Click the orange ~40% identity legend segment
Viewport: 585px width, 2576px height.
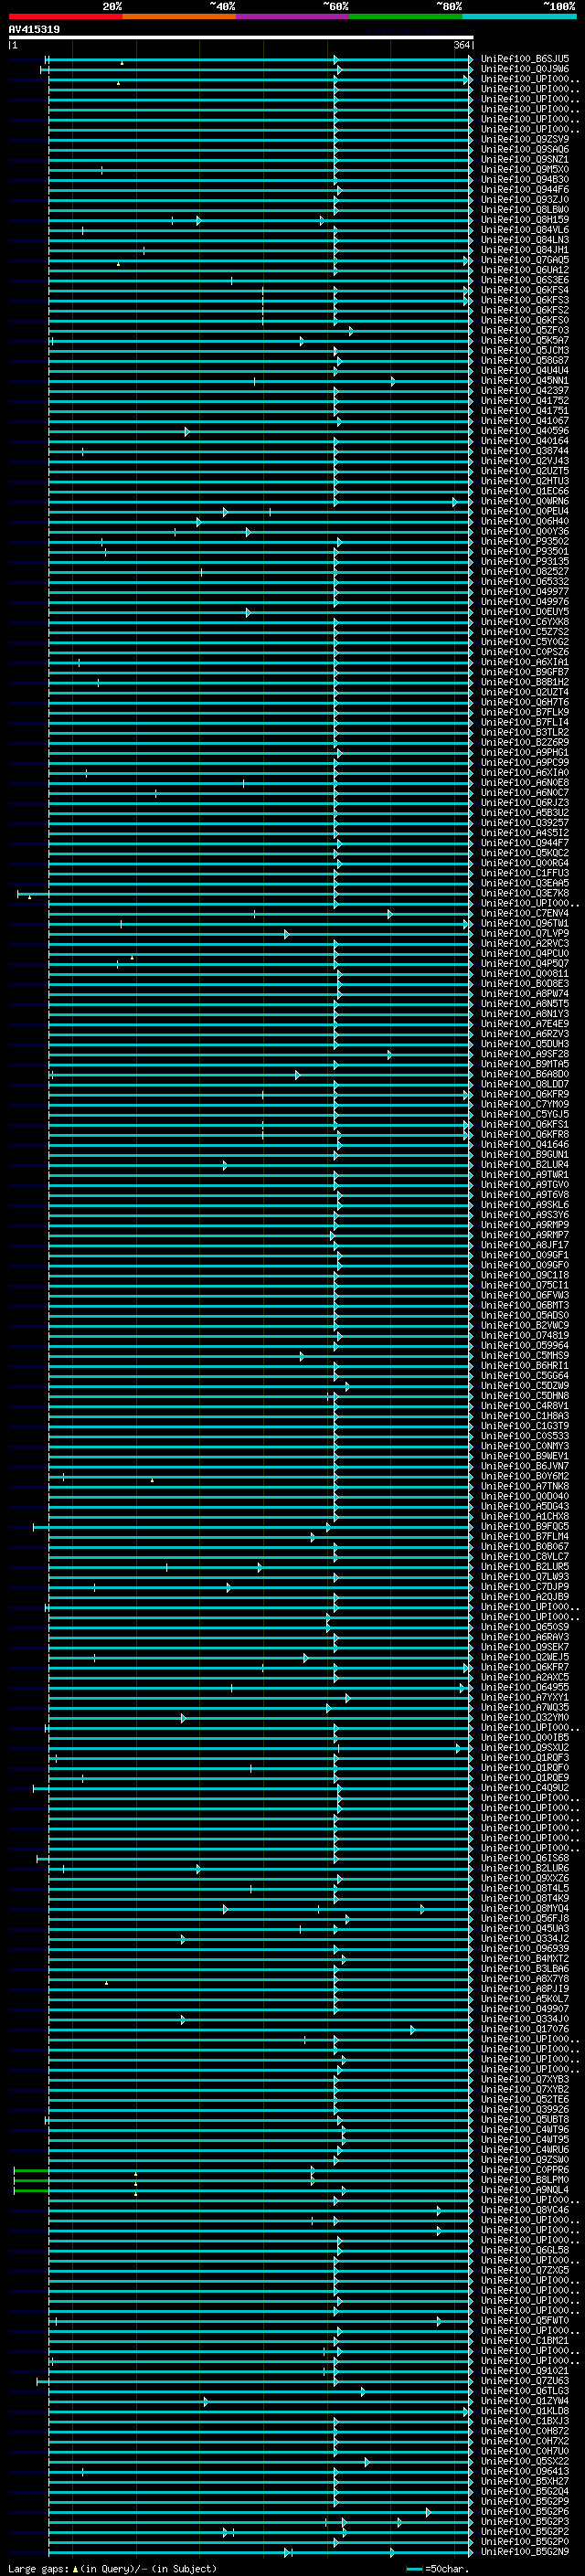point(179,16)
